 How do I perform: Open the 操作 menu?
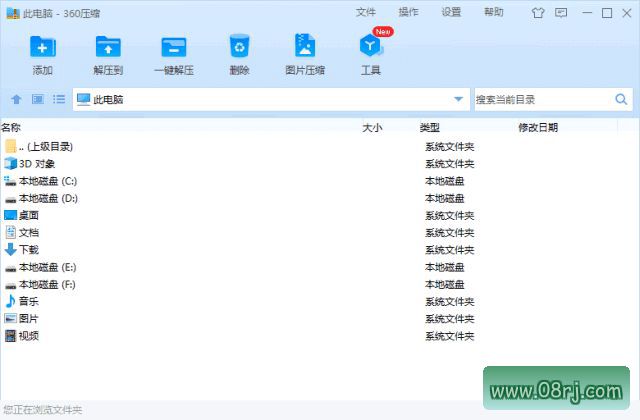(x=408, y=12)
